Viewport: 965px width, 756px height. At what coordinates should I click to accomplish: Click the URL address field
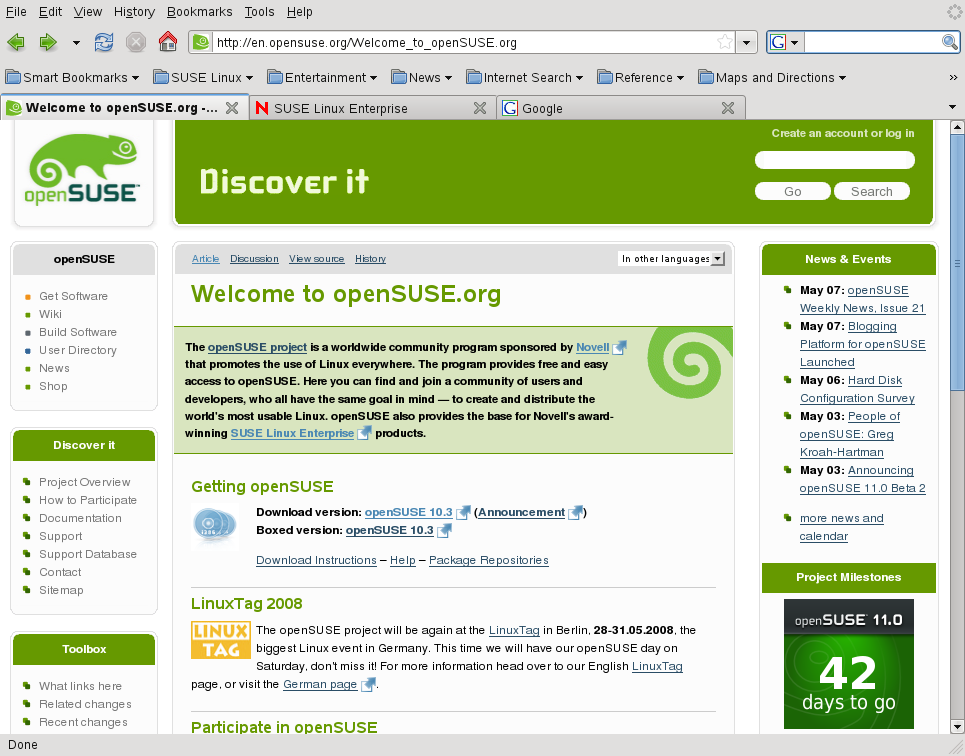click(x=465, y=42)
